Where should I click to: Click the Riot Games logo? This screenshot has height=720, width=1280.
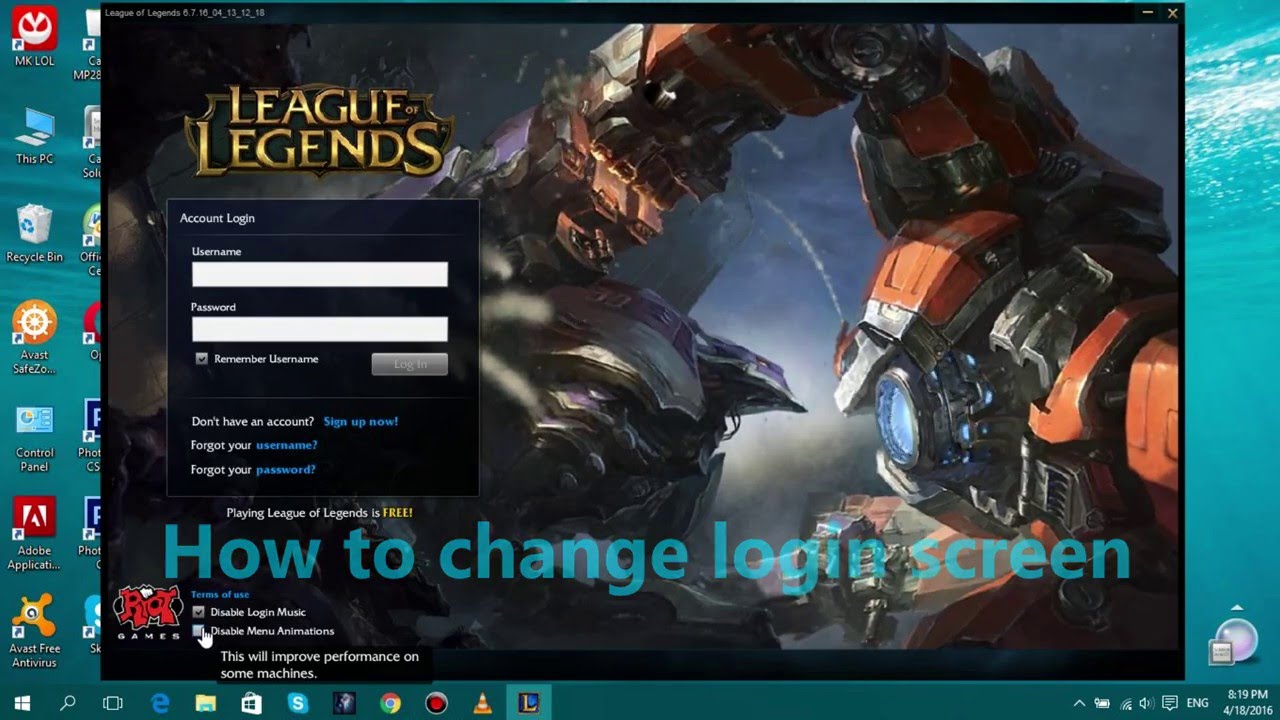(148, 612)
